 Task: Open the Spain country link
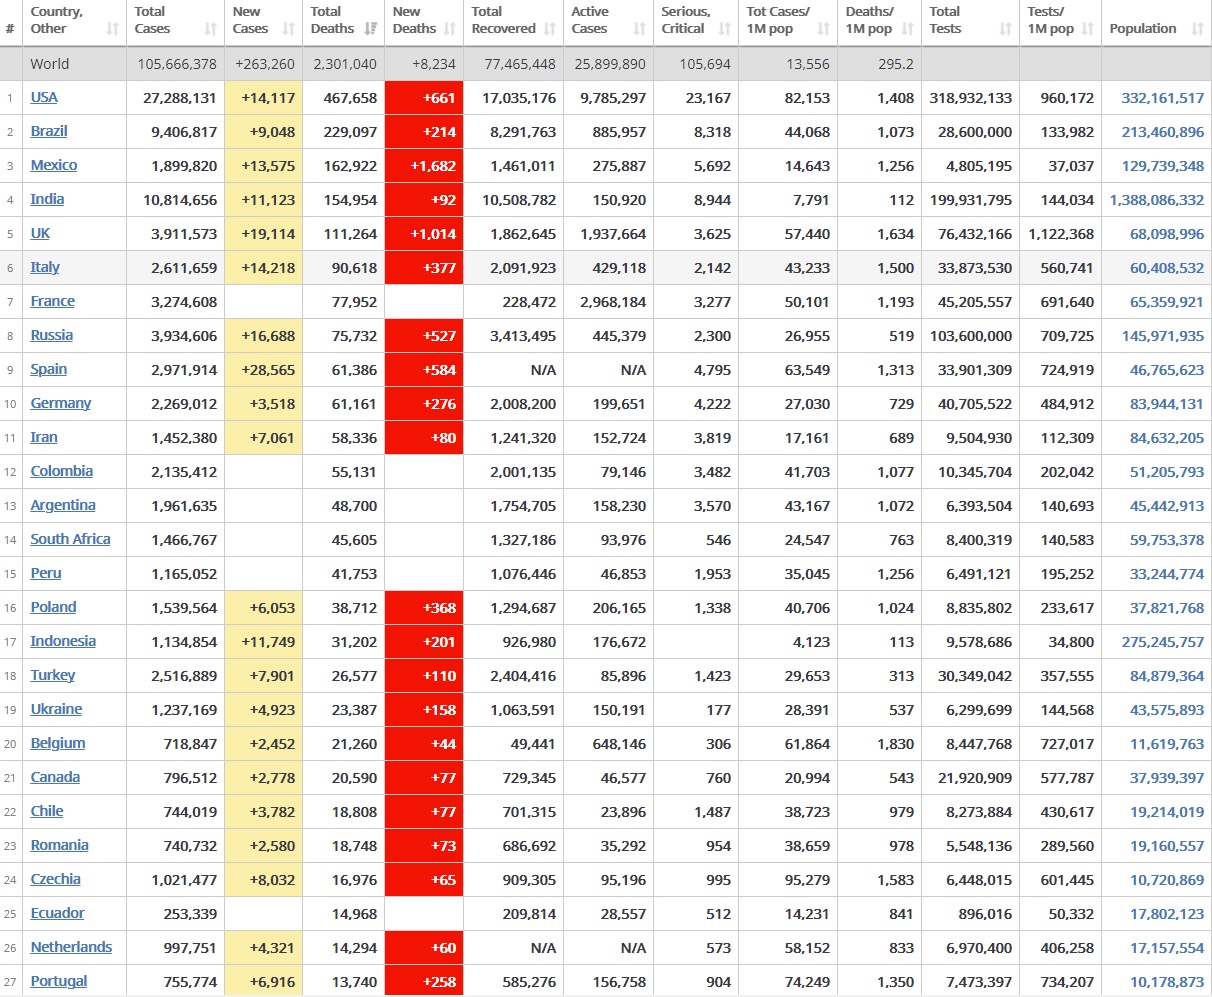point(49,369)
